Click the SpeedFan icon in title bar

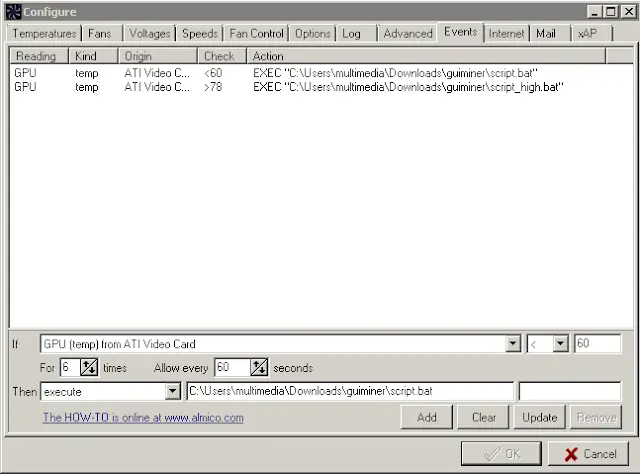[x=13, y=12]
